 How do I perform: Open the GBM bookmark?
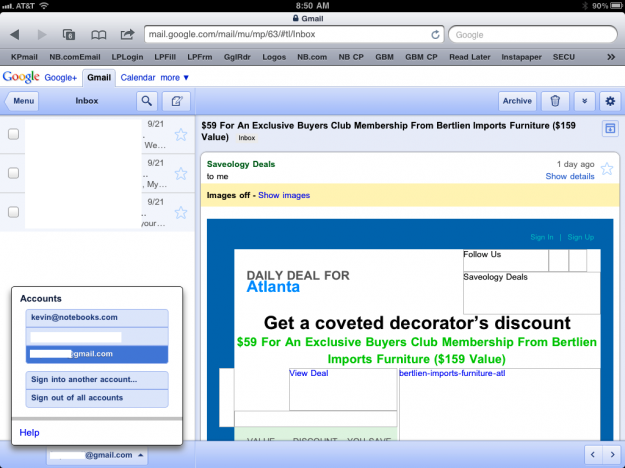pyautogui.click(x=384, y=57)
